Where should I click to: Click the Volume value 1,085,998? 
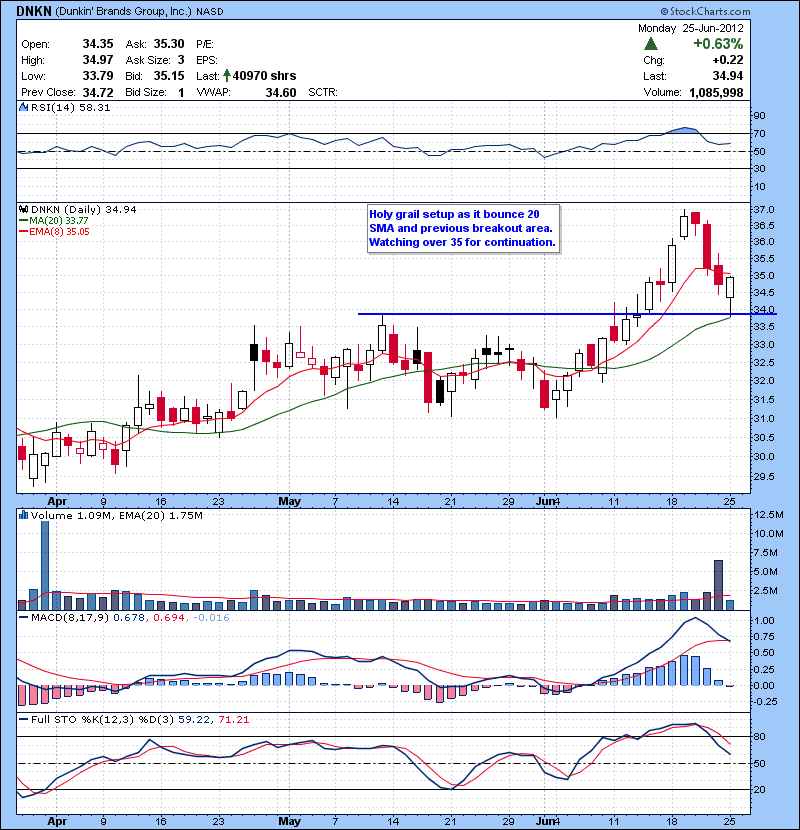[716, 93]
